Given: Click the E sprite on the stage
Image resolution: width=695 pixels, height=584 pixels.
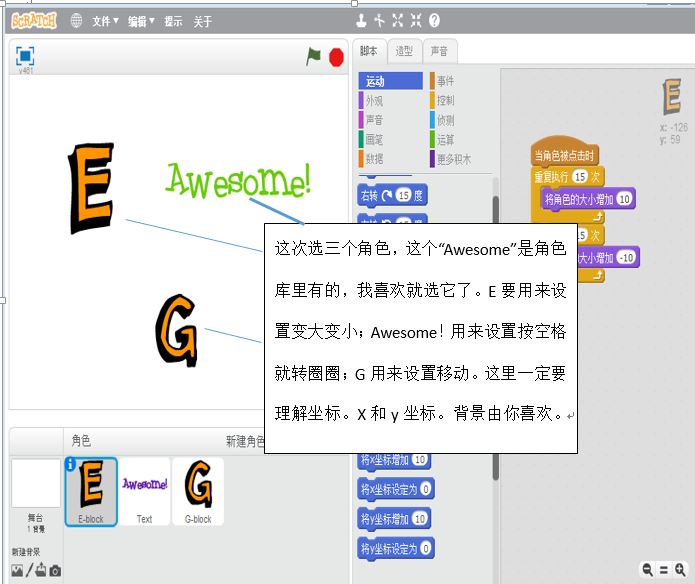Looking at the screenshot, I should click(x=91, y=188).
